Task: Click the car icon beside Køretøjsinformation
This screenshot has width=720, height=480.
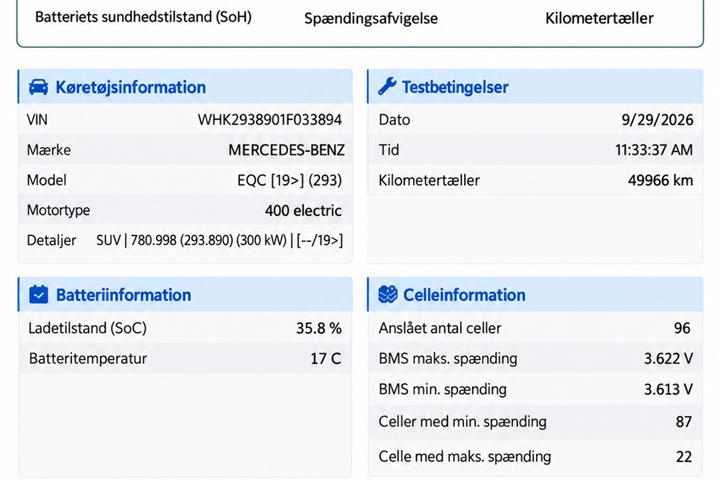Action: [x=38, y=87]
